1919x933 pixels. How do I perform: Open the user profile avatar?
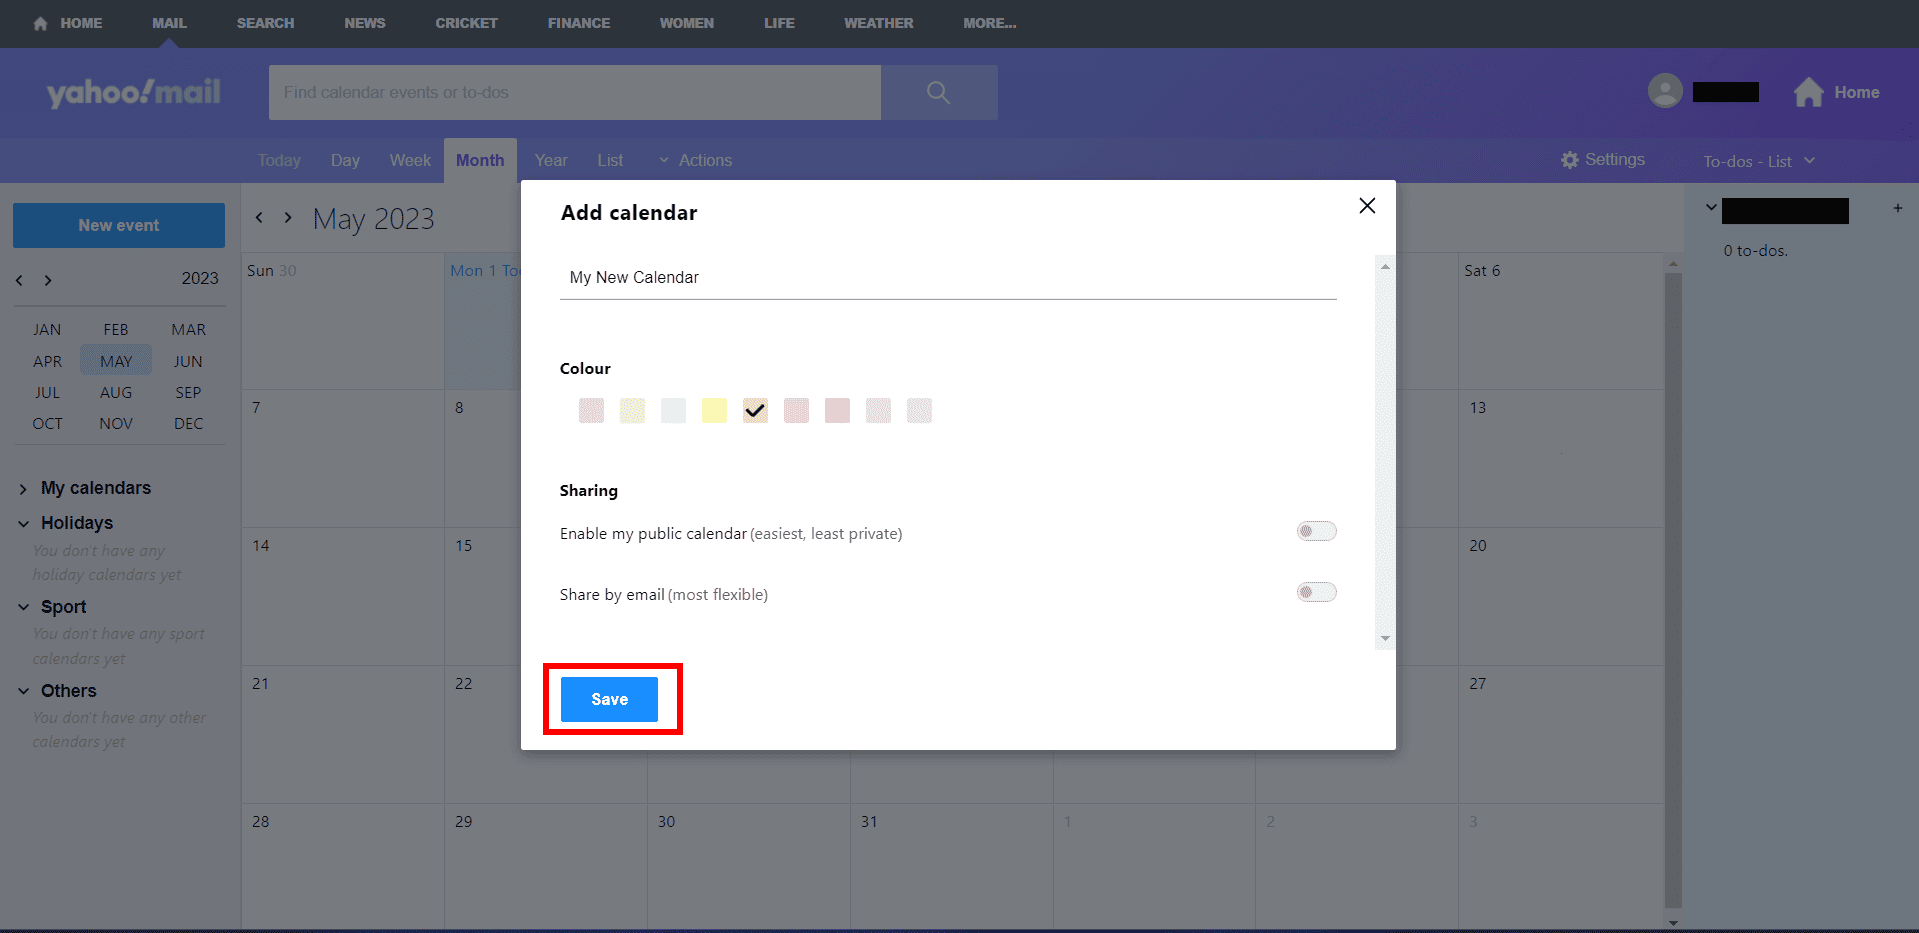point(1664,91)
